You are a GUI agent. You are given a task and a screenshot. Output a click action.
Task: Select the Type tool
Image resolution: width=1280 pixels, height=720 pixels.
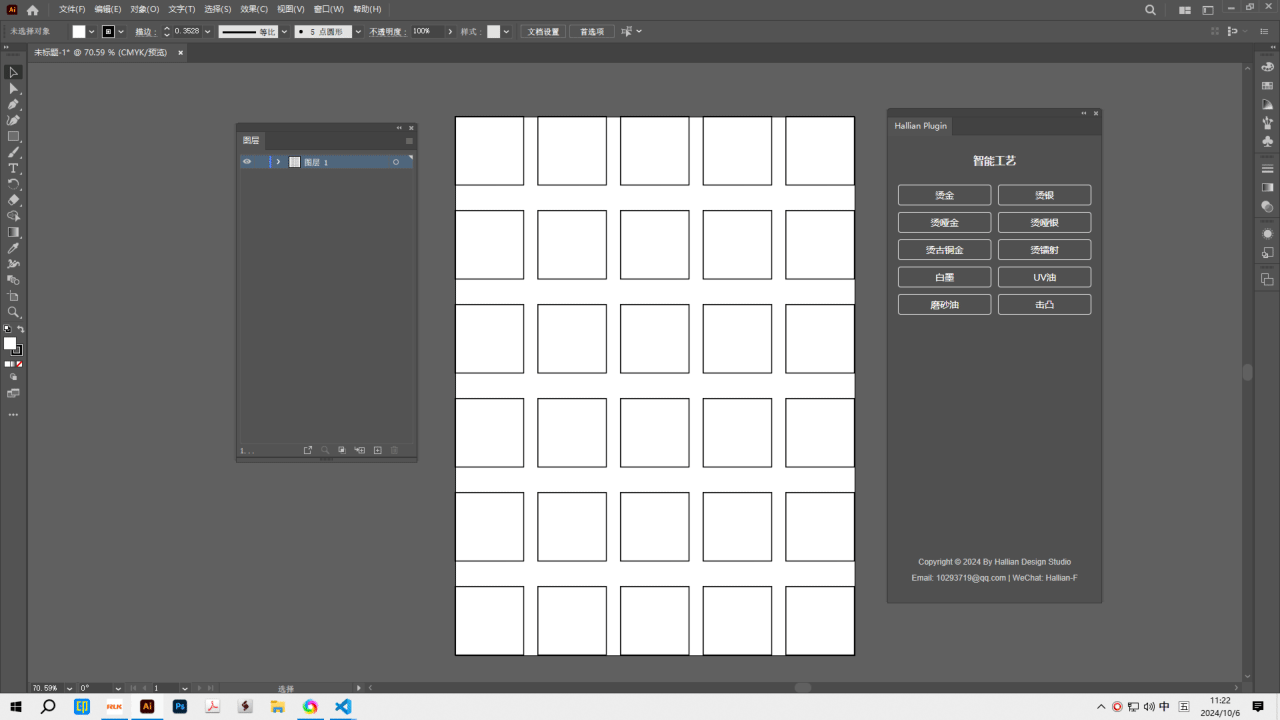tap(14, 168)
